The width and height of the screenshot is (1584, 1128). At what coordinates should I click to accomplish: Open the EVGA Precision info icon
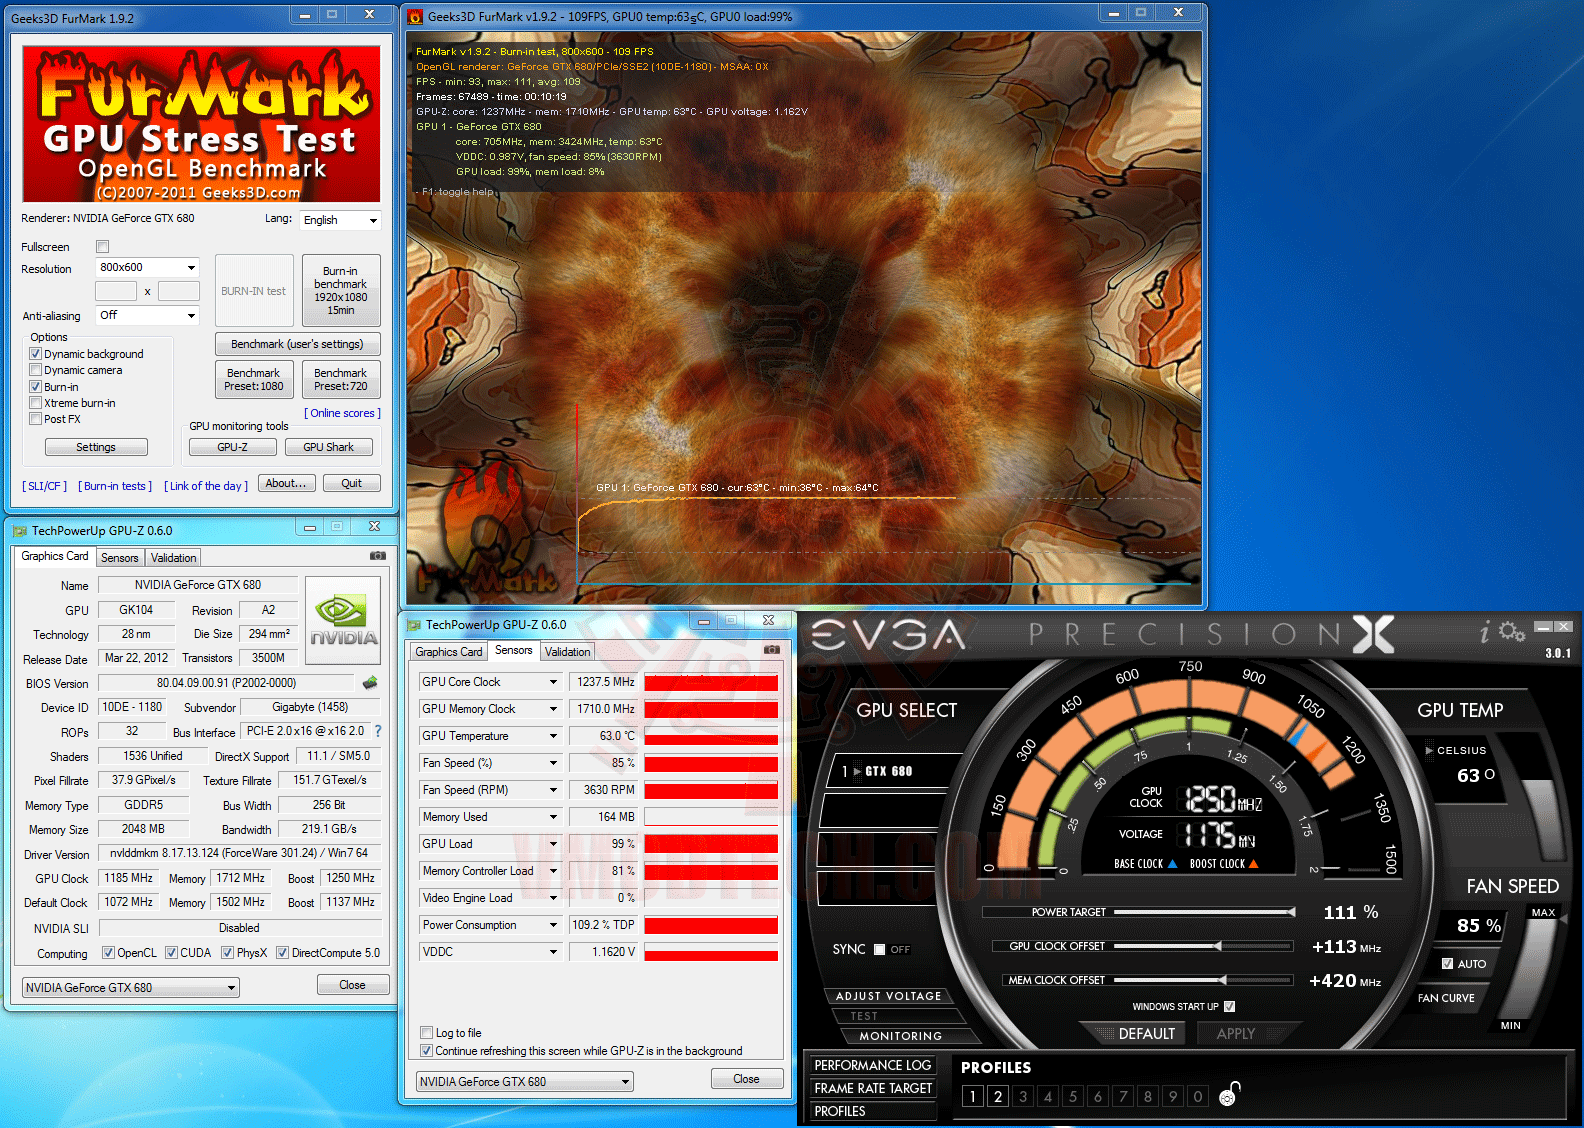[x=1484, y=632]
